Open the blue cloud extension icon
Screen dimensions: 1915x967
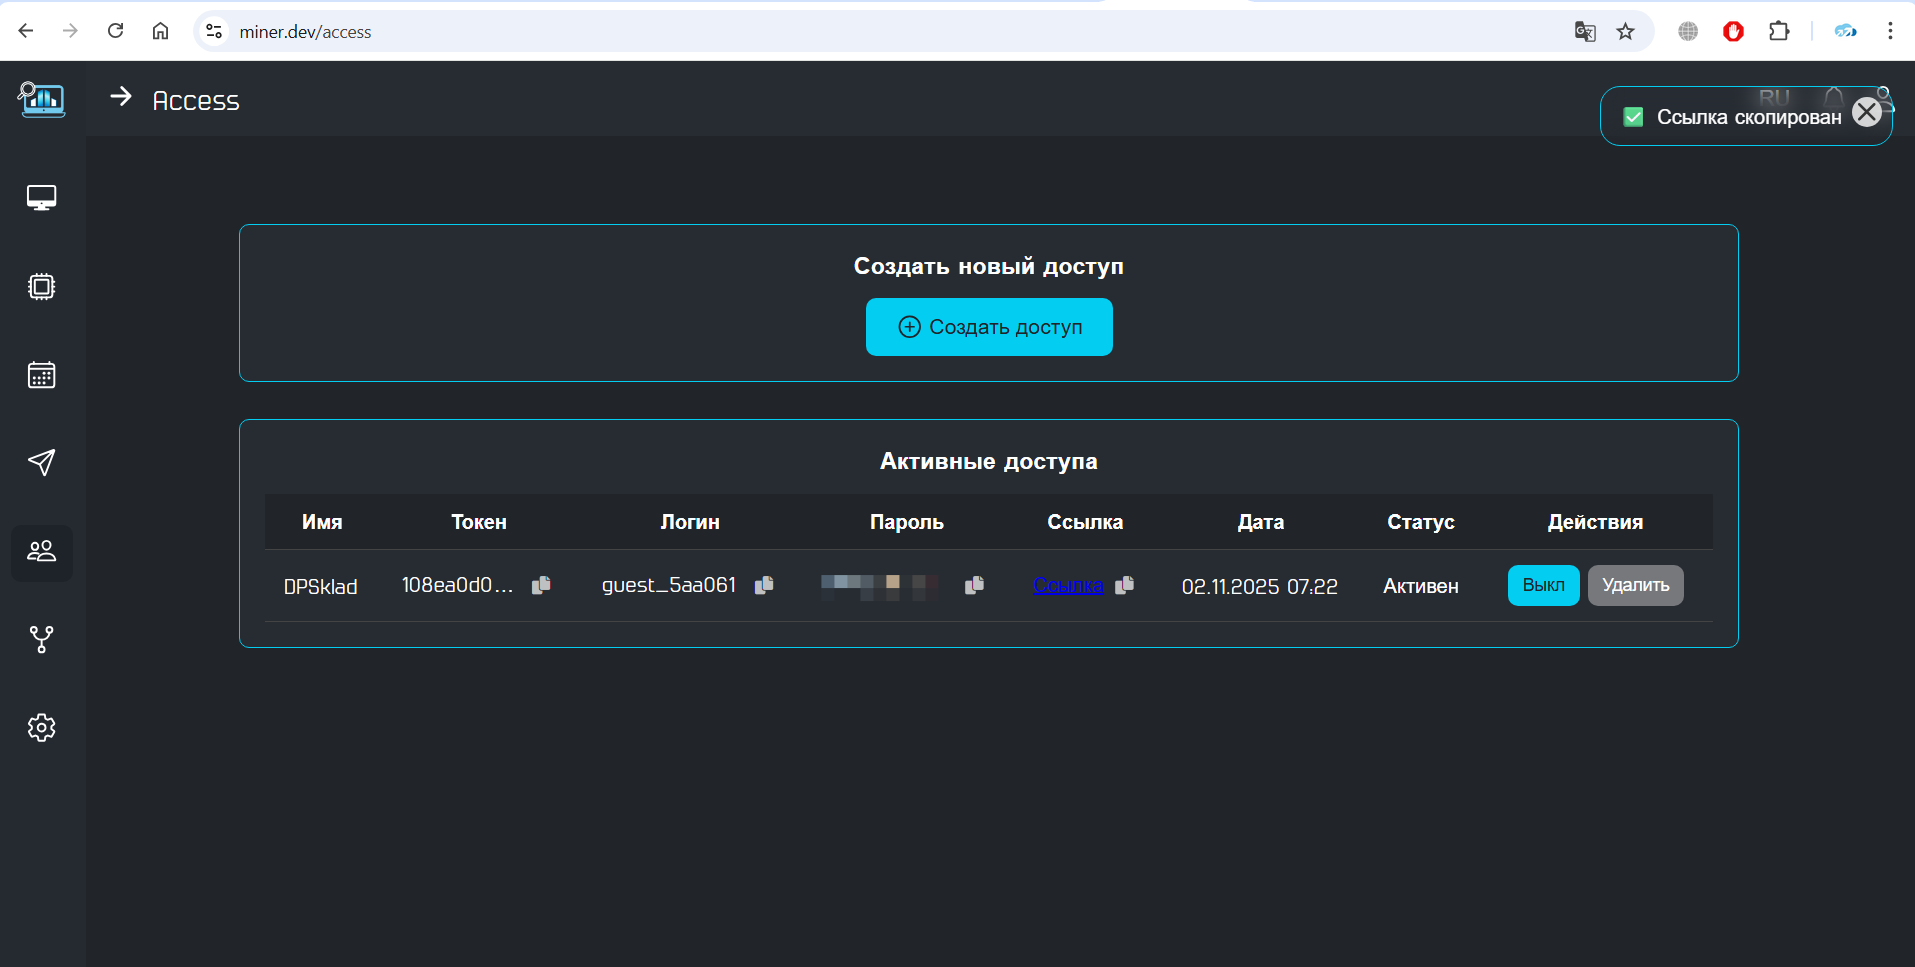coord(1846,31)
